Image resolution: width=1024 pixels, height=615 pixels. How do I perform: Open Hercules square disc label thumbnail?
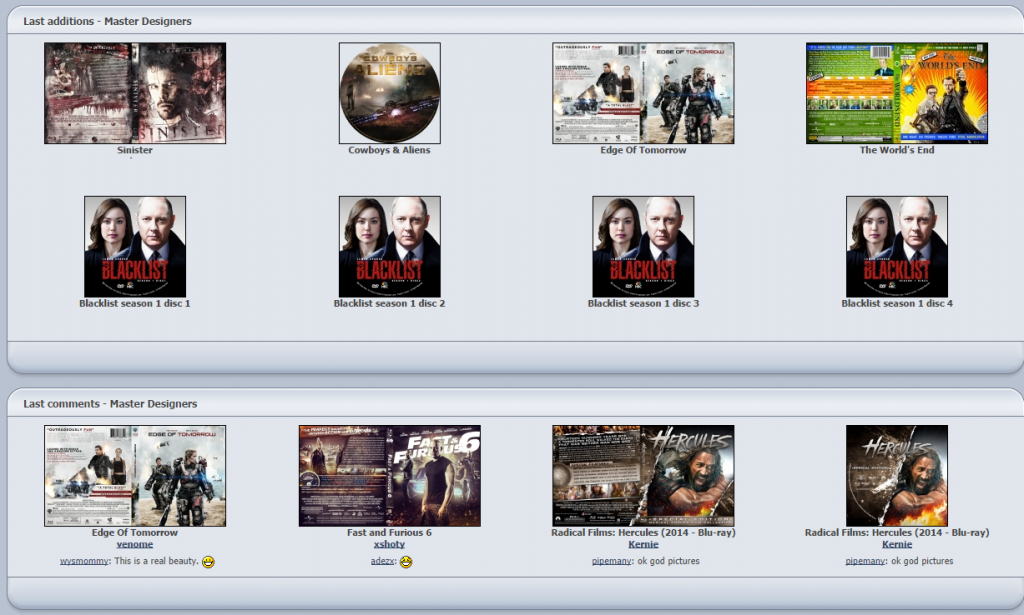pos(897,476)
